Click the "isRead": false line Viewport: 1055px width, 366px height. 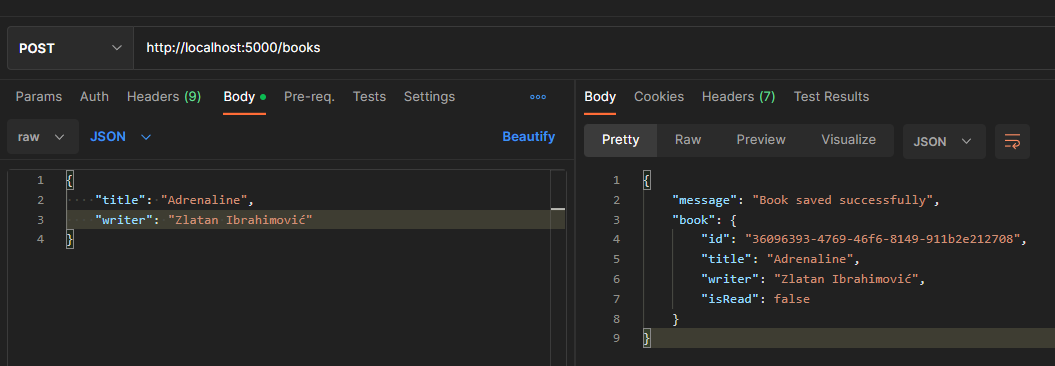click(x=755, y=299)
